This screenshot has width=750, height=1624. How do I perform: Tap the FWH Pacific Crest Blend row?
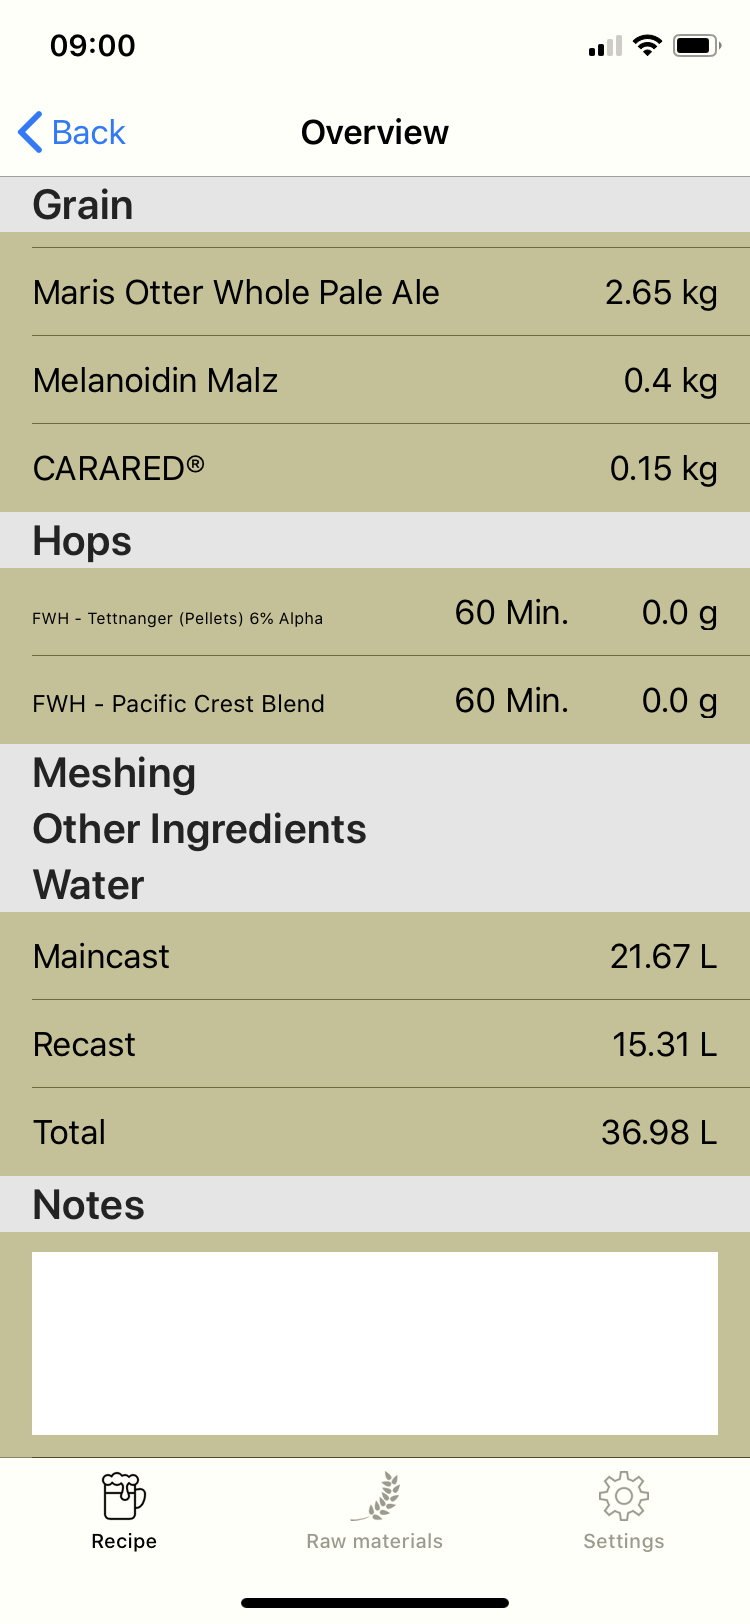tap(375, 701)
